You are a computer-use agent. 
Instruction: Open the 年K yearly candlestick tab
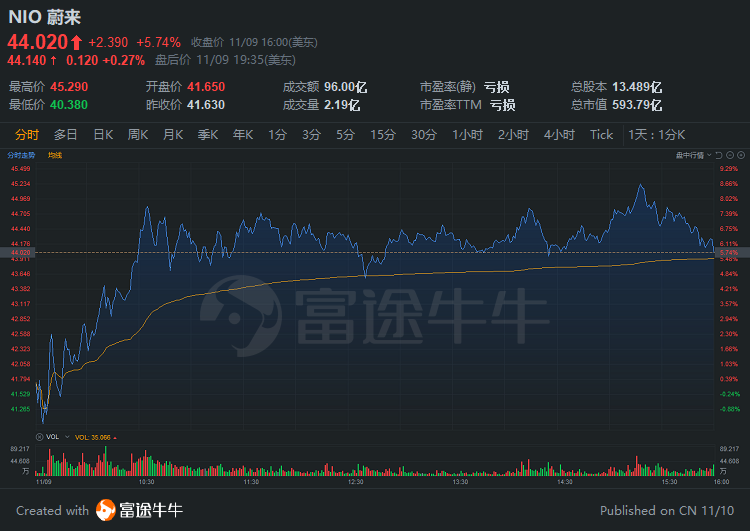(243, 135)
